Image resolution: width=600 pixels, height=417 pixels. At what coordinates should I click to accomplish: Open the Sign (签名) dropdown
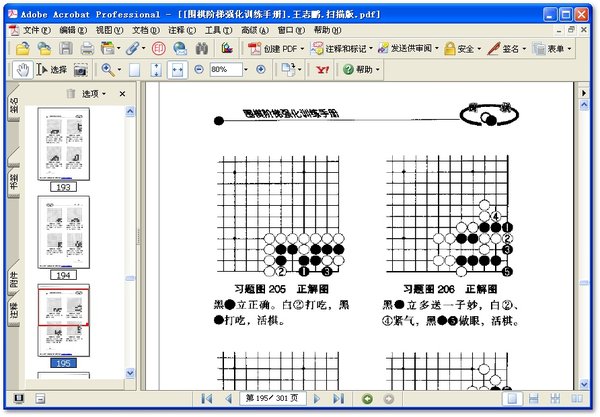tap(507, 49)
